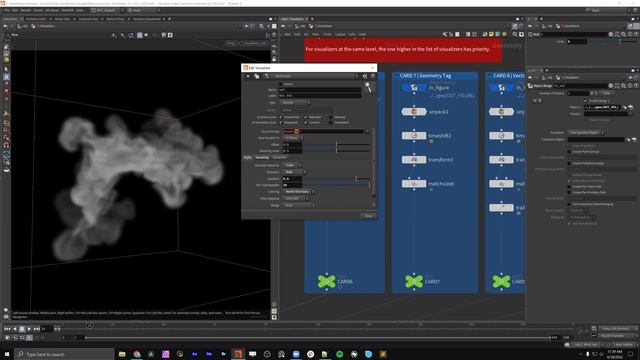Open Spotify from the taskbar
The height and width of the screenshot is (360, 640).
[x=340, y=354]
